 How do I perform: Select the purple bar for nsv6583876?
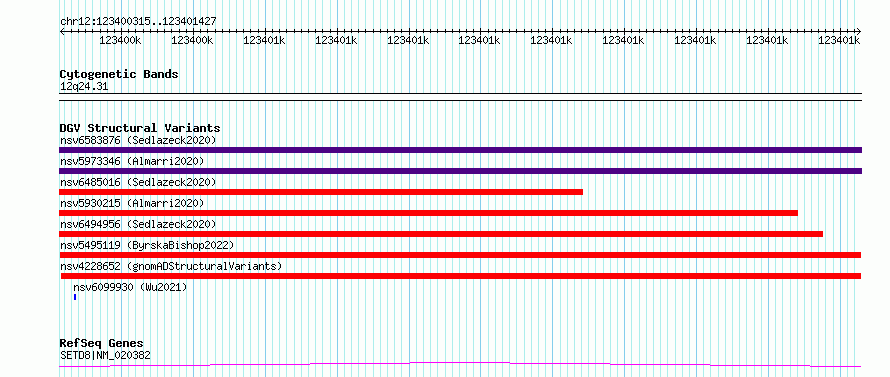460,150
